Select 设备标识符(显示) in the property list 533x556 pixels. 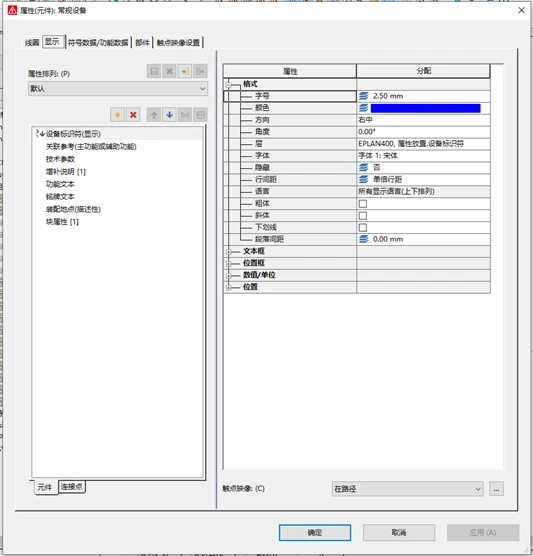coord(73,134)
